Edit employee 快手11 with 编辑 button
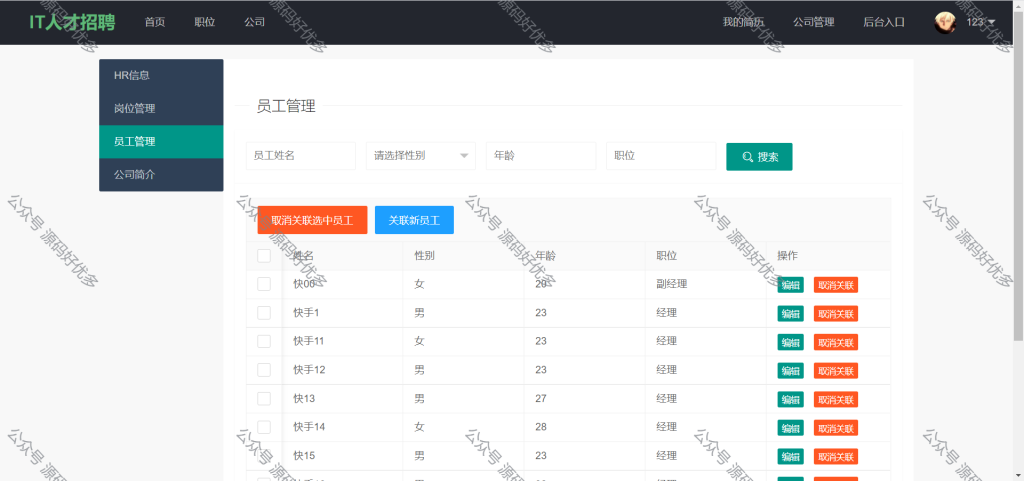Screen dimensions: 1024x481 click(x=790, y=342)
